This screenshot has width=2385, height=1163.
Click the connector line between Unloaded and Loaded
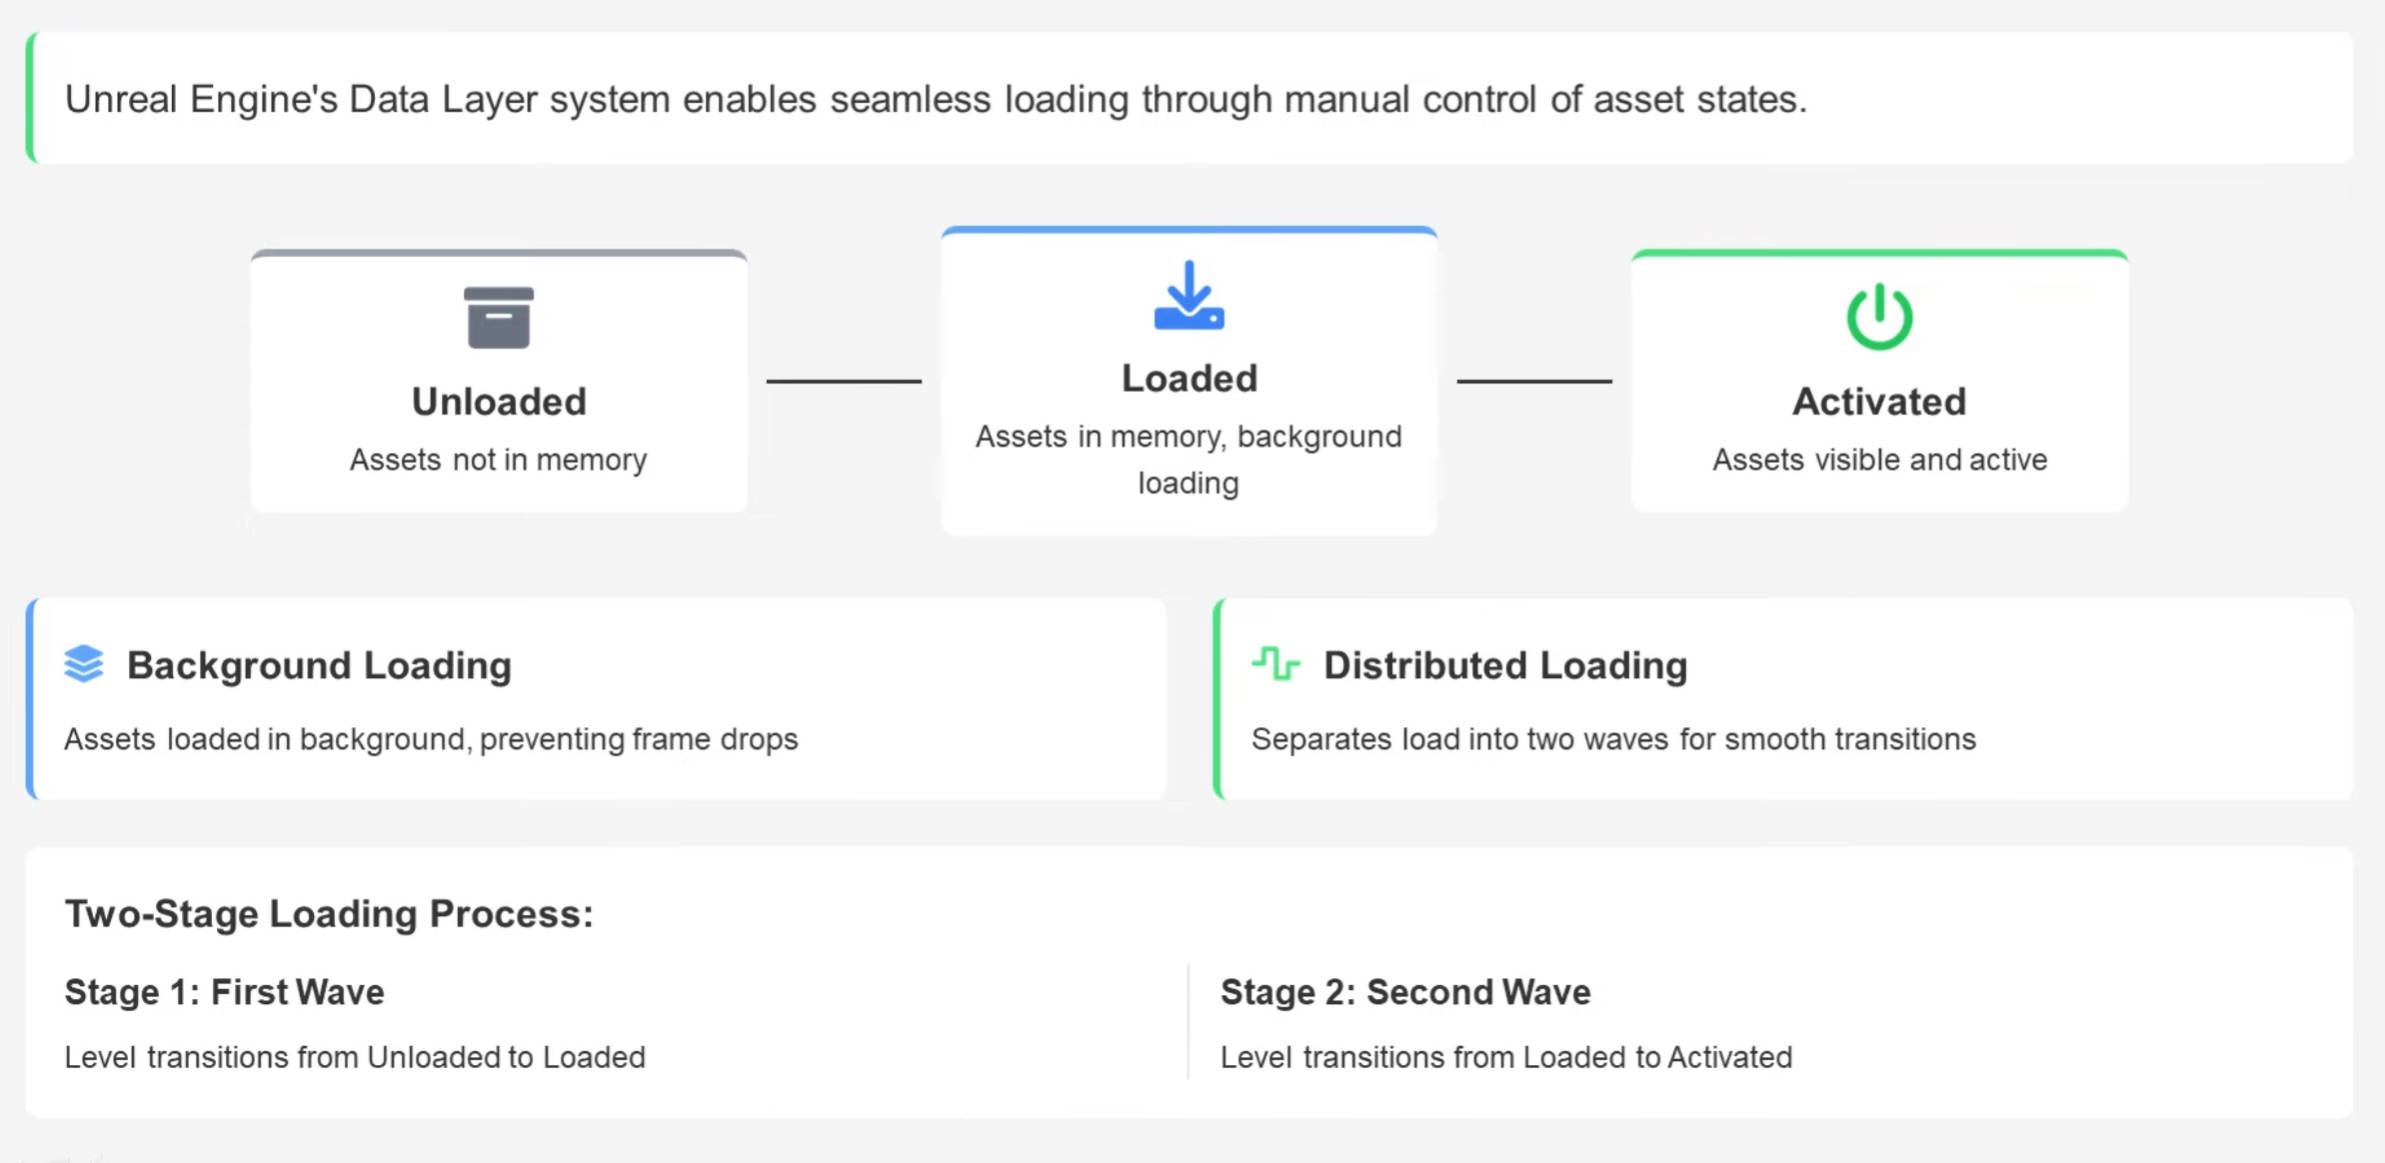[x=843, y=381]
